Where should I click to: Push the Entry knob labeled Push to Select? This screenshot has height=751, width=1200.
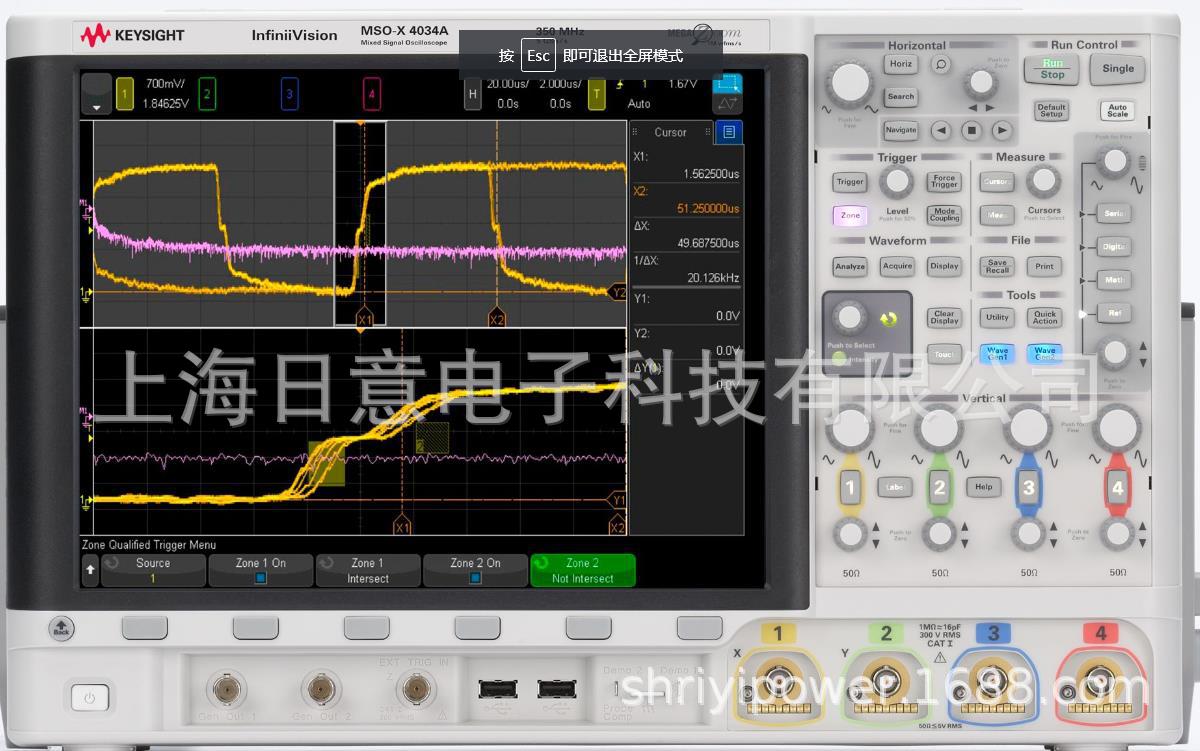[849, 318]
